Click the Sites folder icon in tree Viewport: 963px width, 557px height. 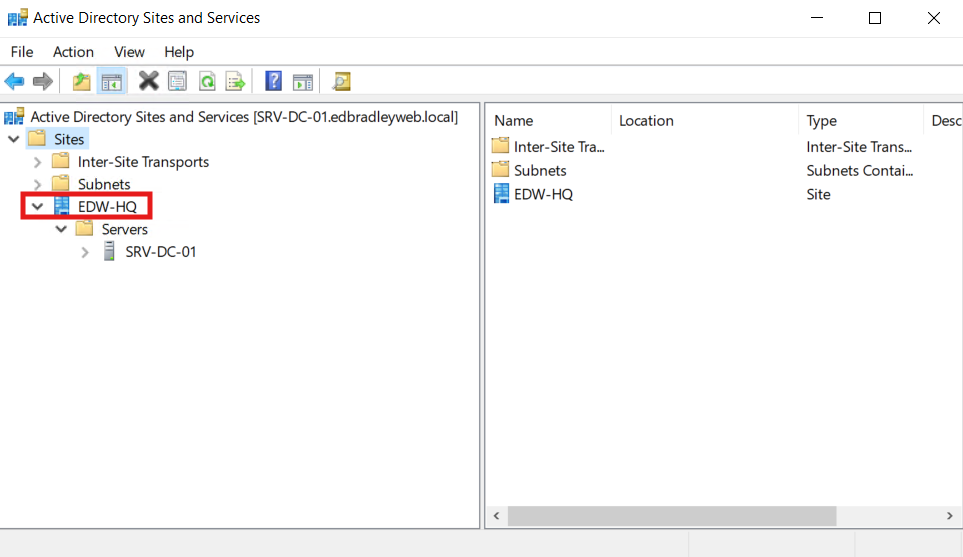37,139
